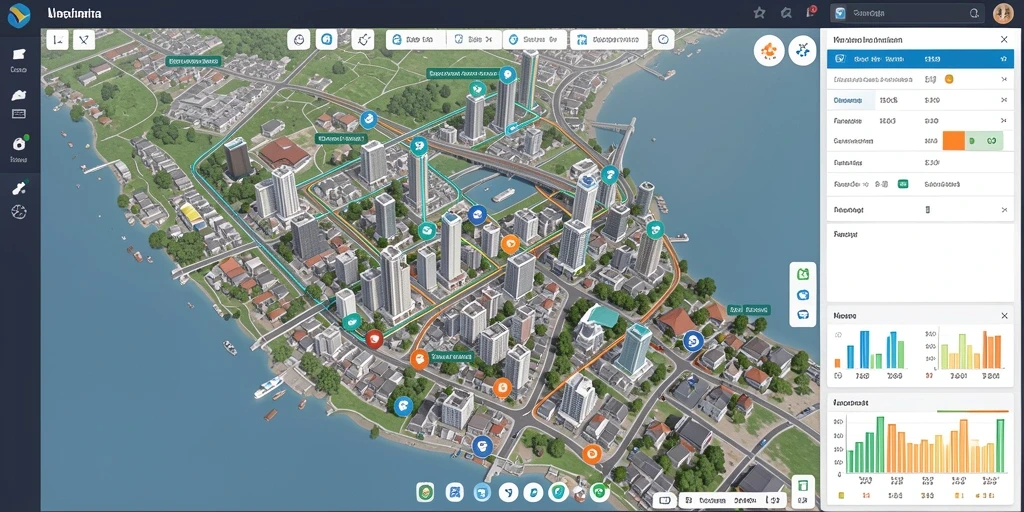Collapse the small bar charts panel
Viewport: 1024px width, 512px height.
[1004, 316]
